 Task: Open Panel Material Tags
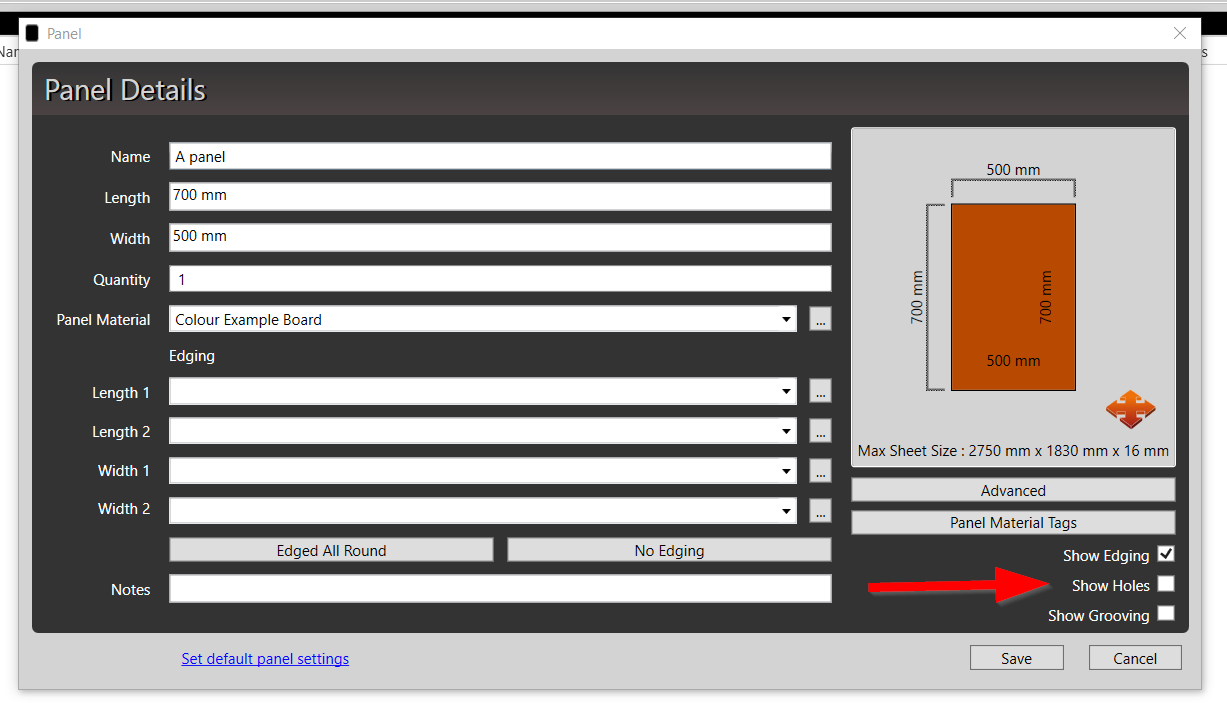pos(1013,522)
